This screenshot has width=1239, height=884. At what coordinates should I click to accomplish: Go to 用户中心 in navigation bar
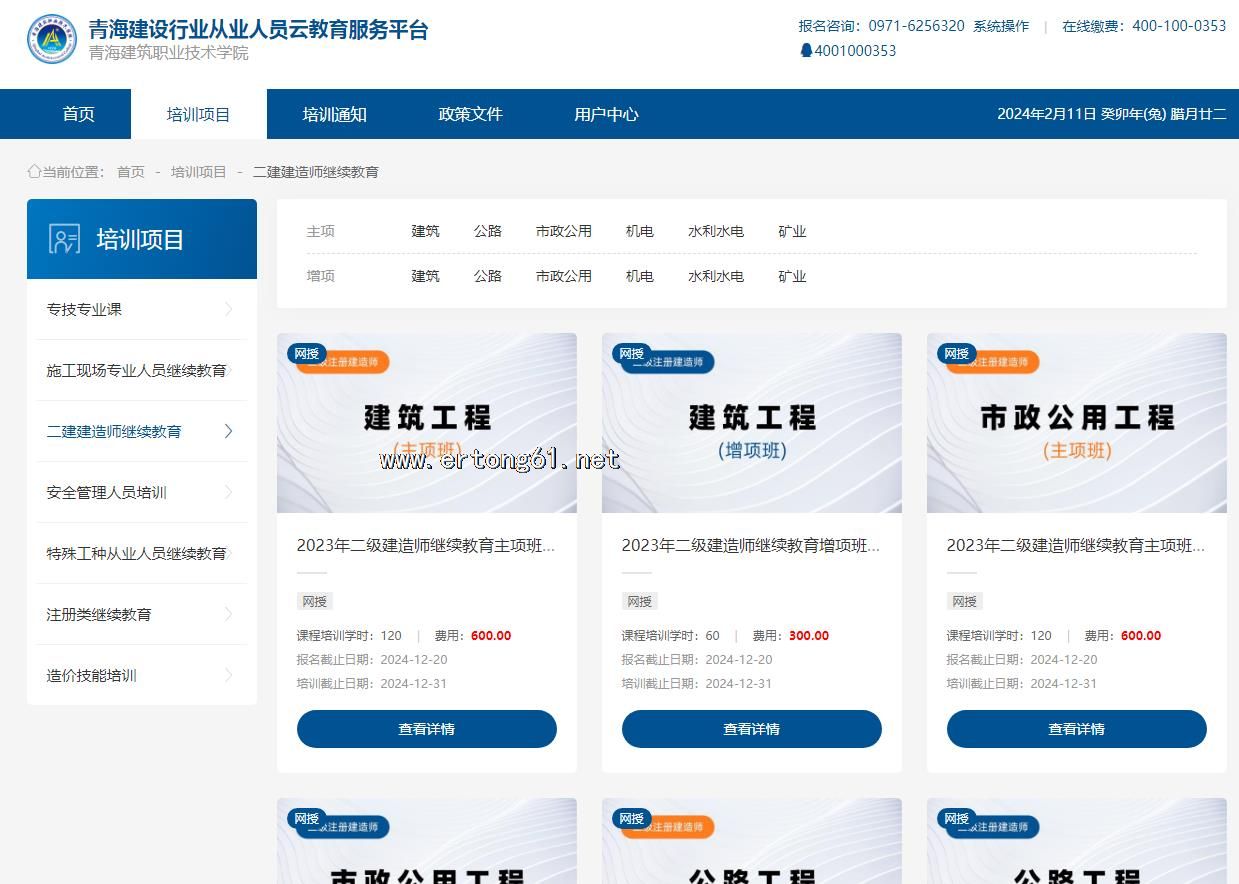tap(606, 114)
